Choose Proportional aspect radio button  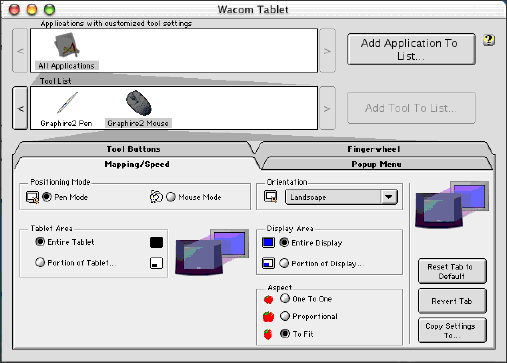tap(285, 316)
